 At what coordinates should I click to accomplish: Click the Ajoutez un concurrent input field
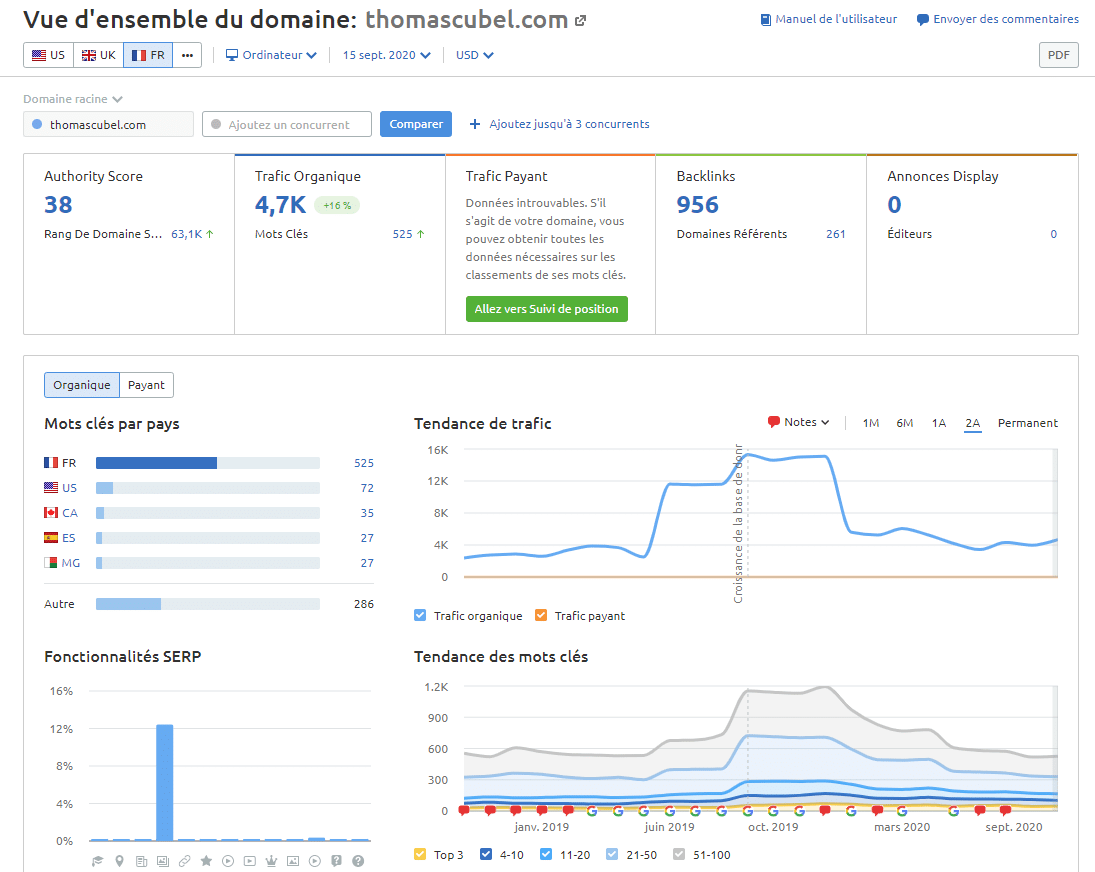tap(287, 124)
